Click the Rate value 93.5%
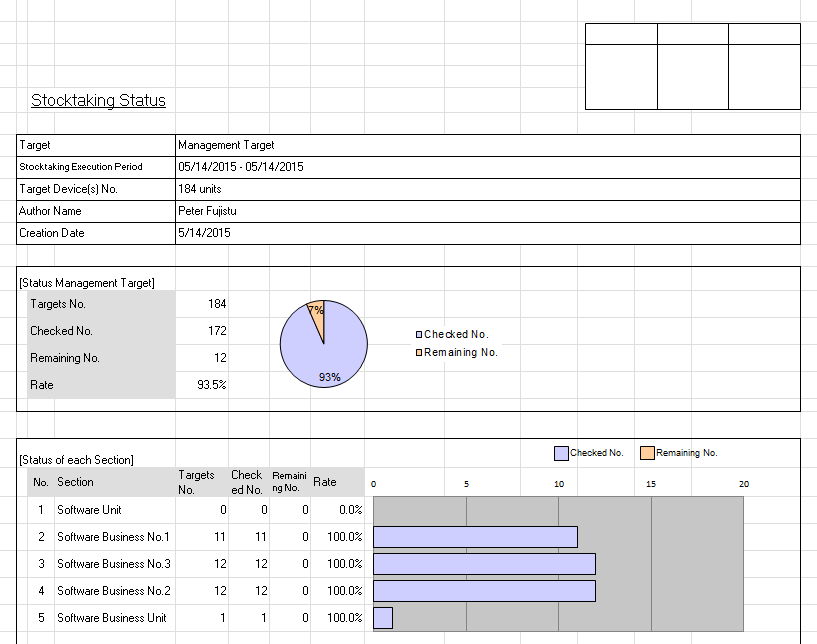The height and width of the screenshot is (644, 817). 212,385
